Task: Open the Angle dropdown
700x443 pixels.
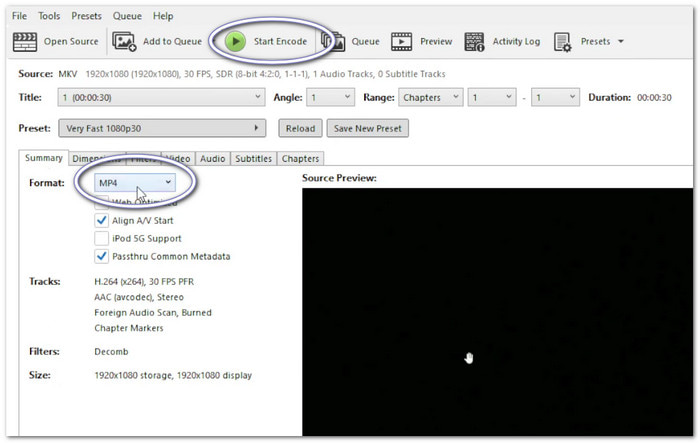Action: [330, 97]
